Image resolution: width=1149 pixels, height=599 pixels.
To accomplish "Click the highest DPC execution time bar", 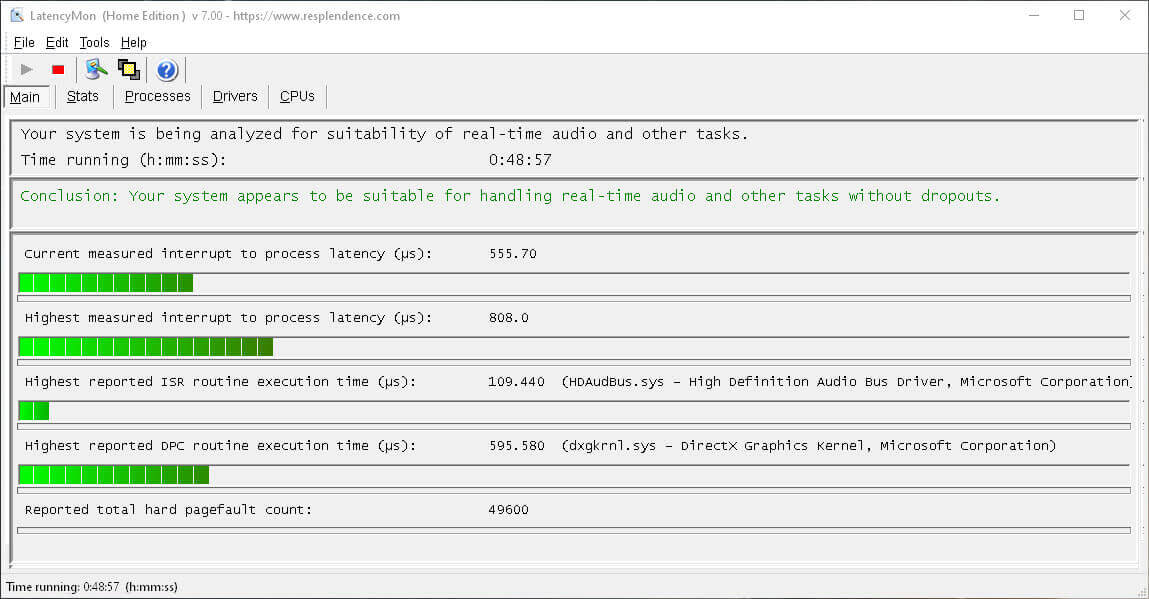I will tap(114, 475).
